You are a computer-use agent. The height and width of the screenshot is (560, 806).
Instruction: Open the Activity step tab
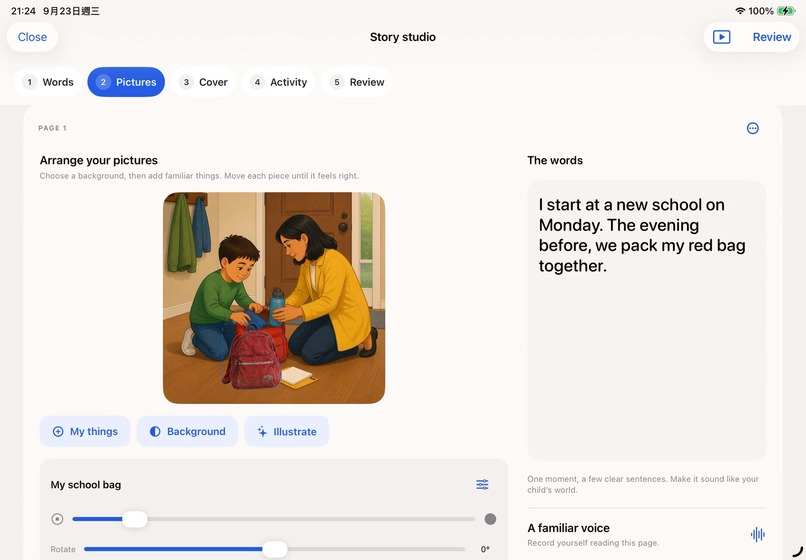[278, 82]
